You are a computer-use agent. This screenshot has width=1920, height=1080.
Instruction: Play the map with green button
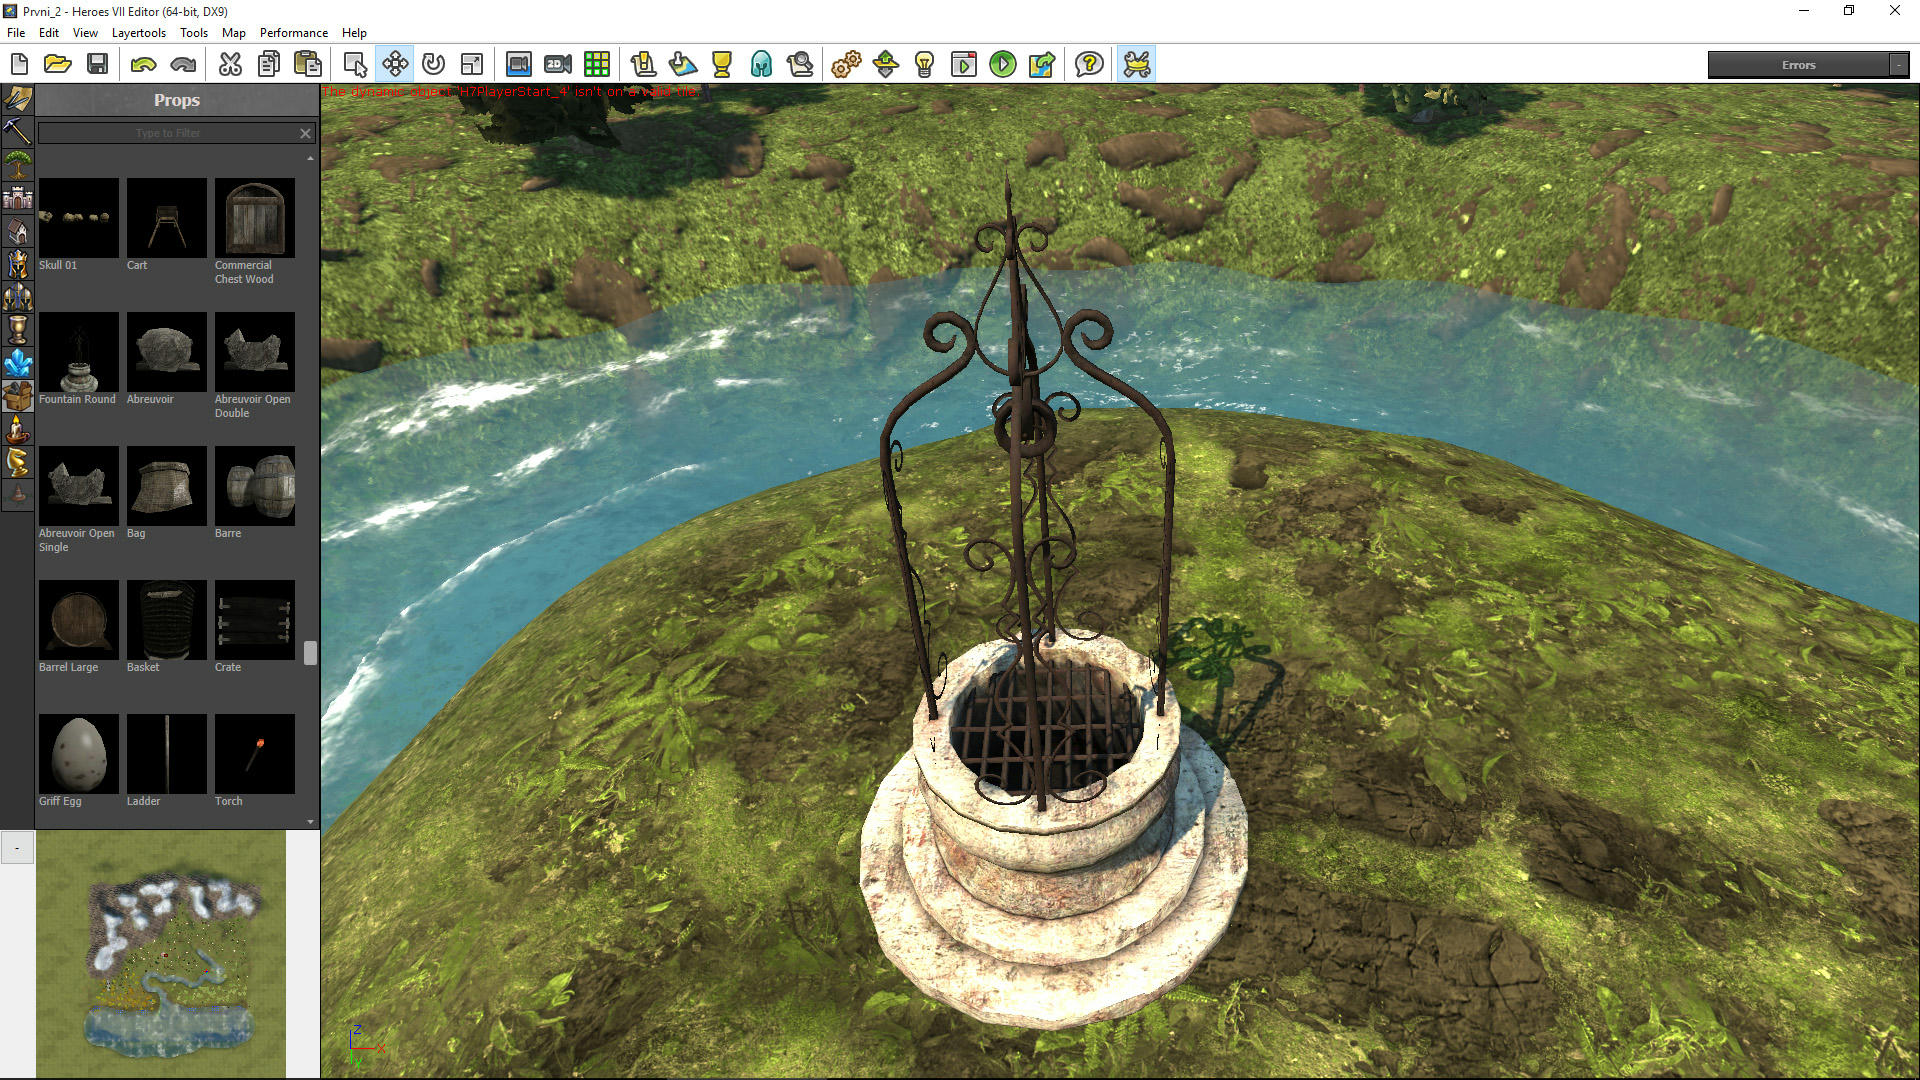1003,65
